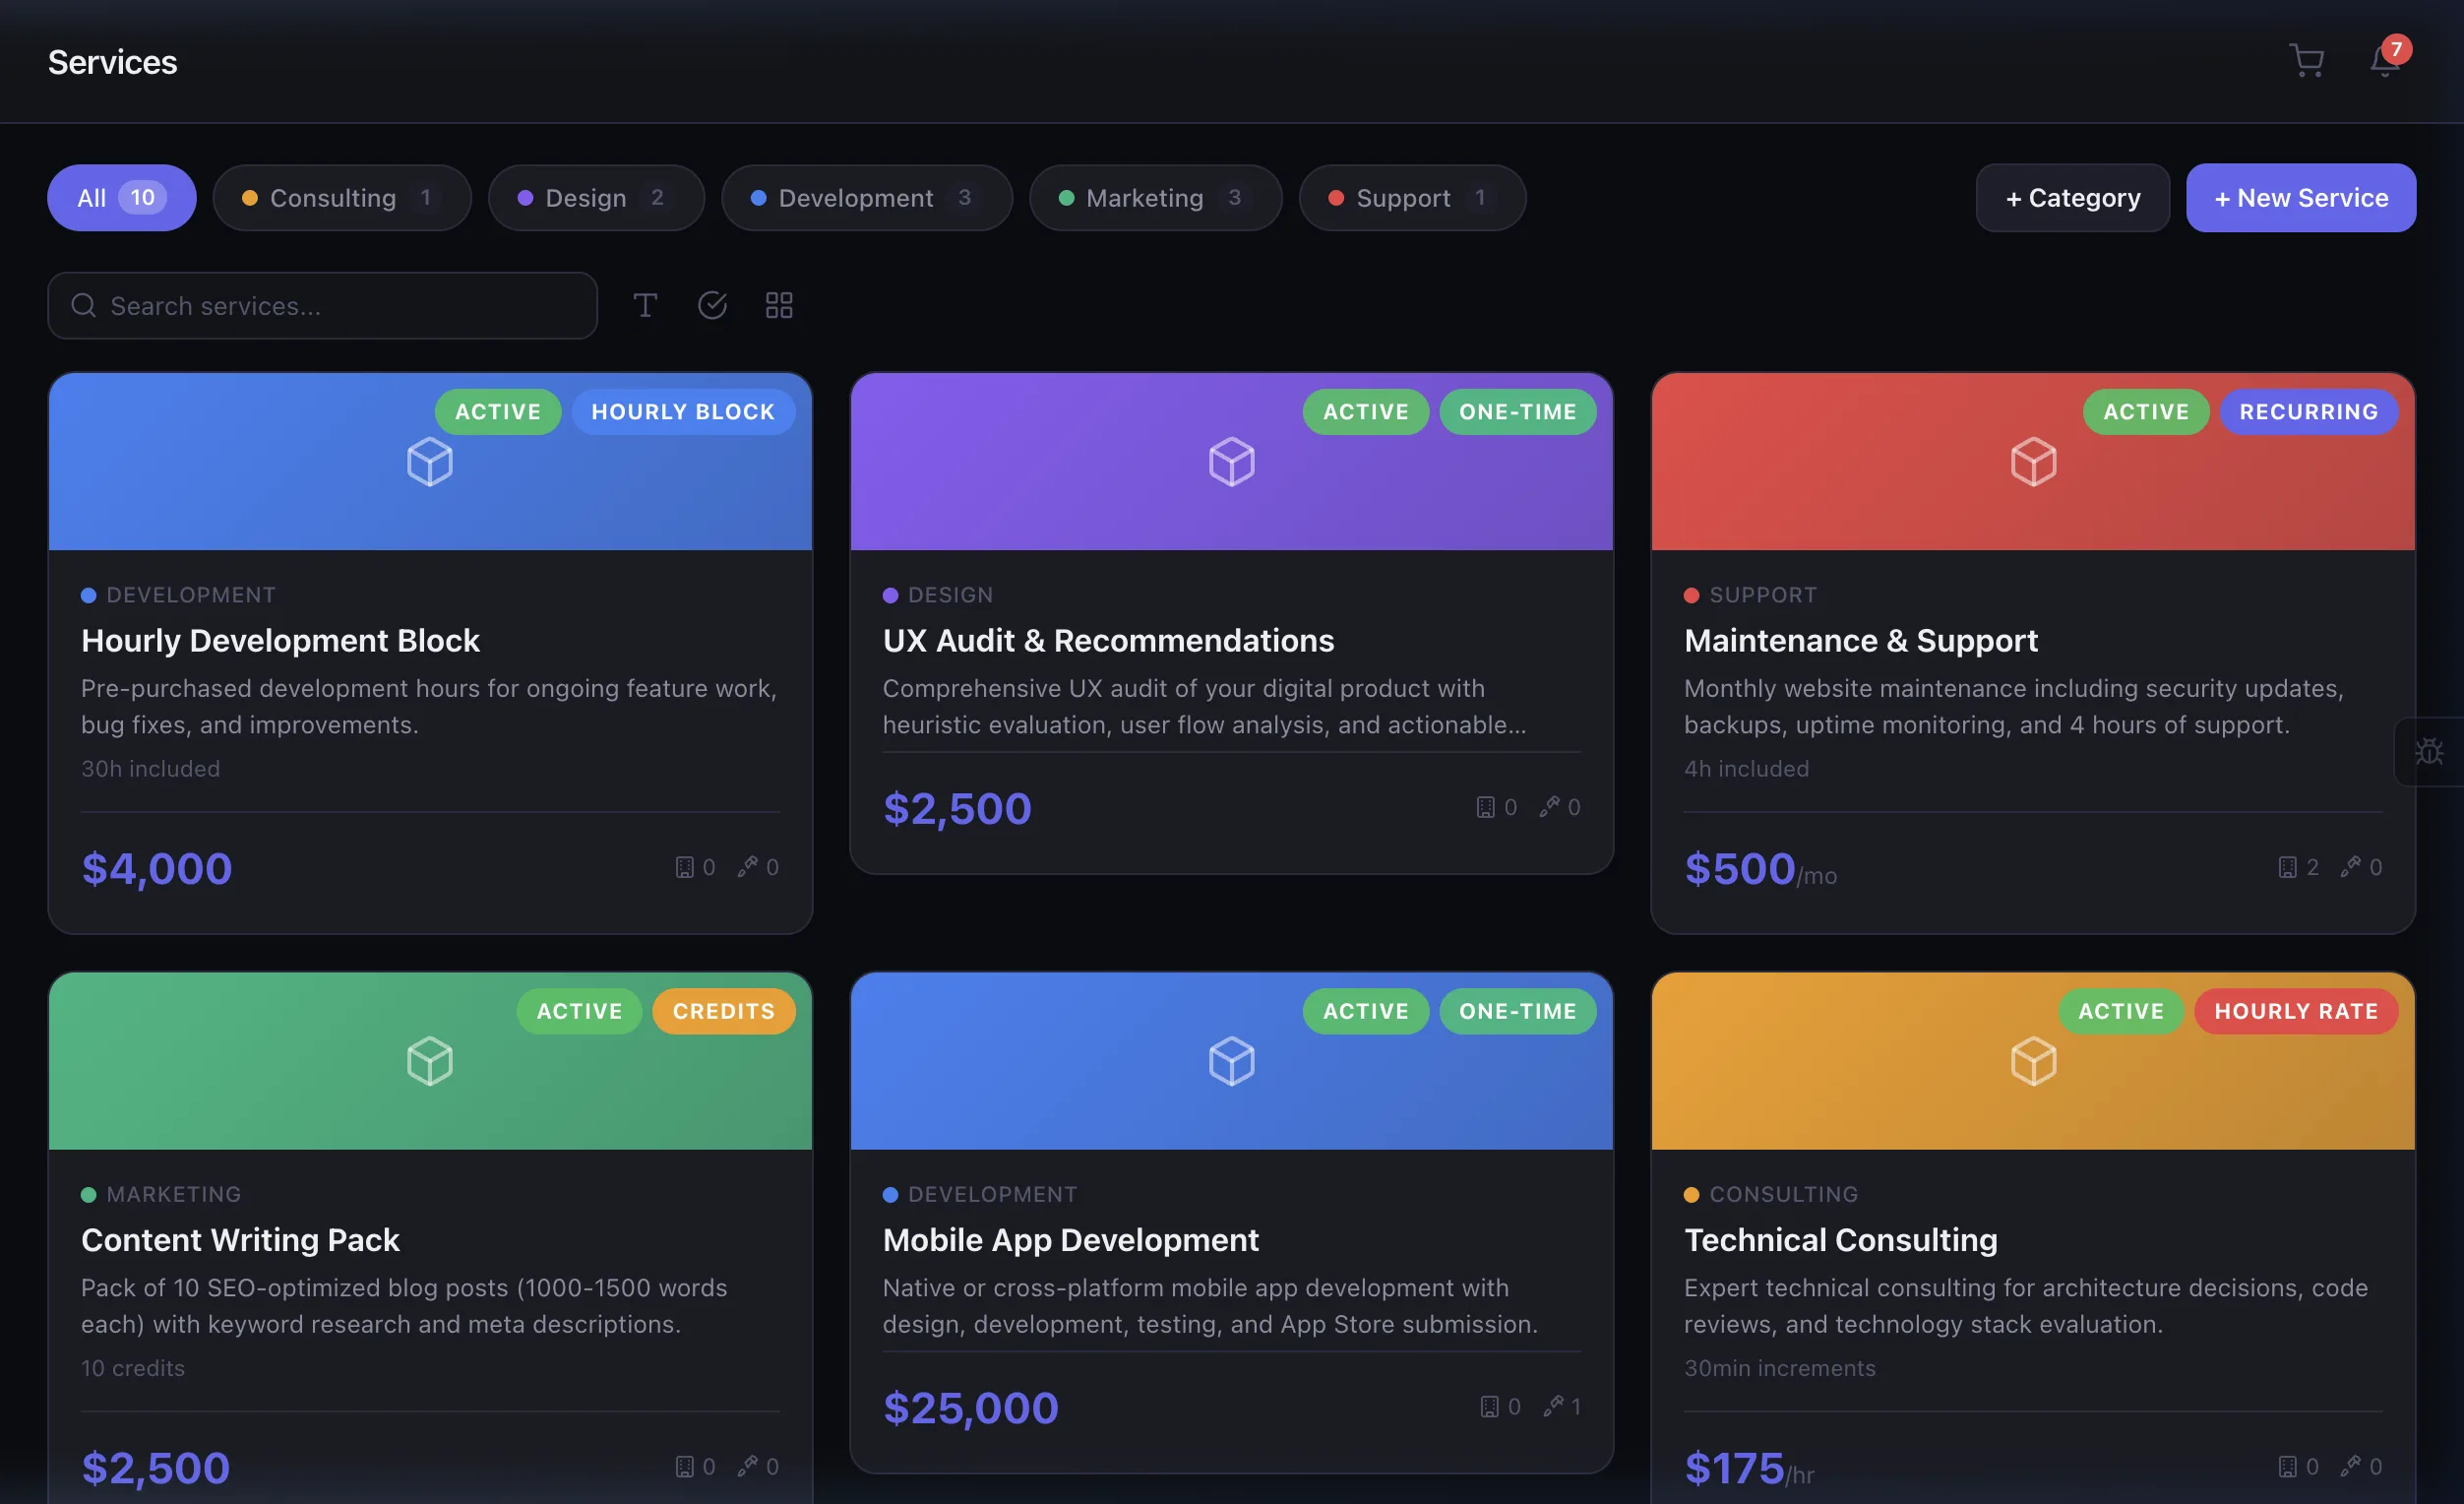Screen dimensions: 2464x1504
Task: Open the Hourly Development Block card title
Action: click(x=280, y=641)
